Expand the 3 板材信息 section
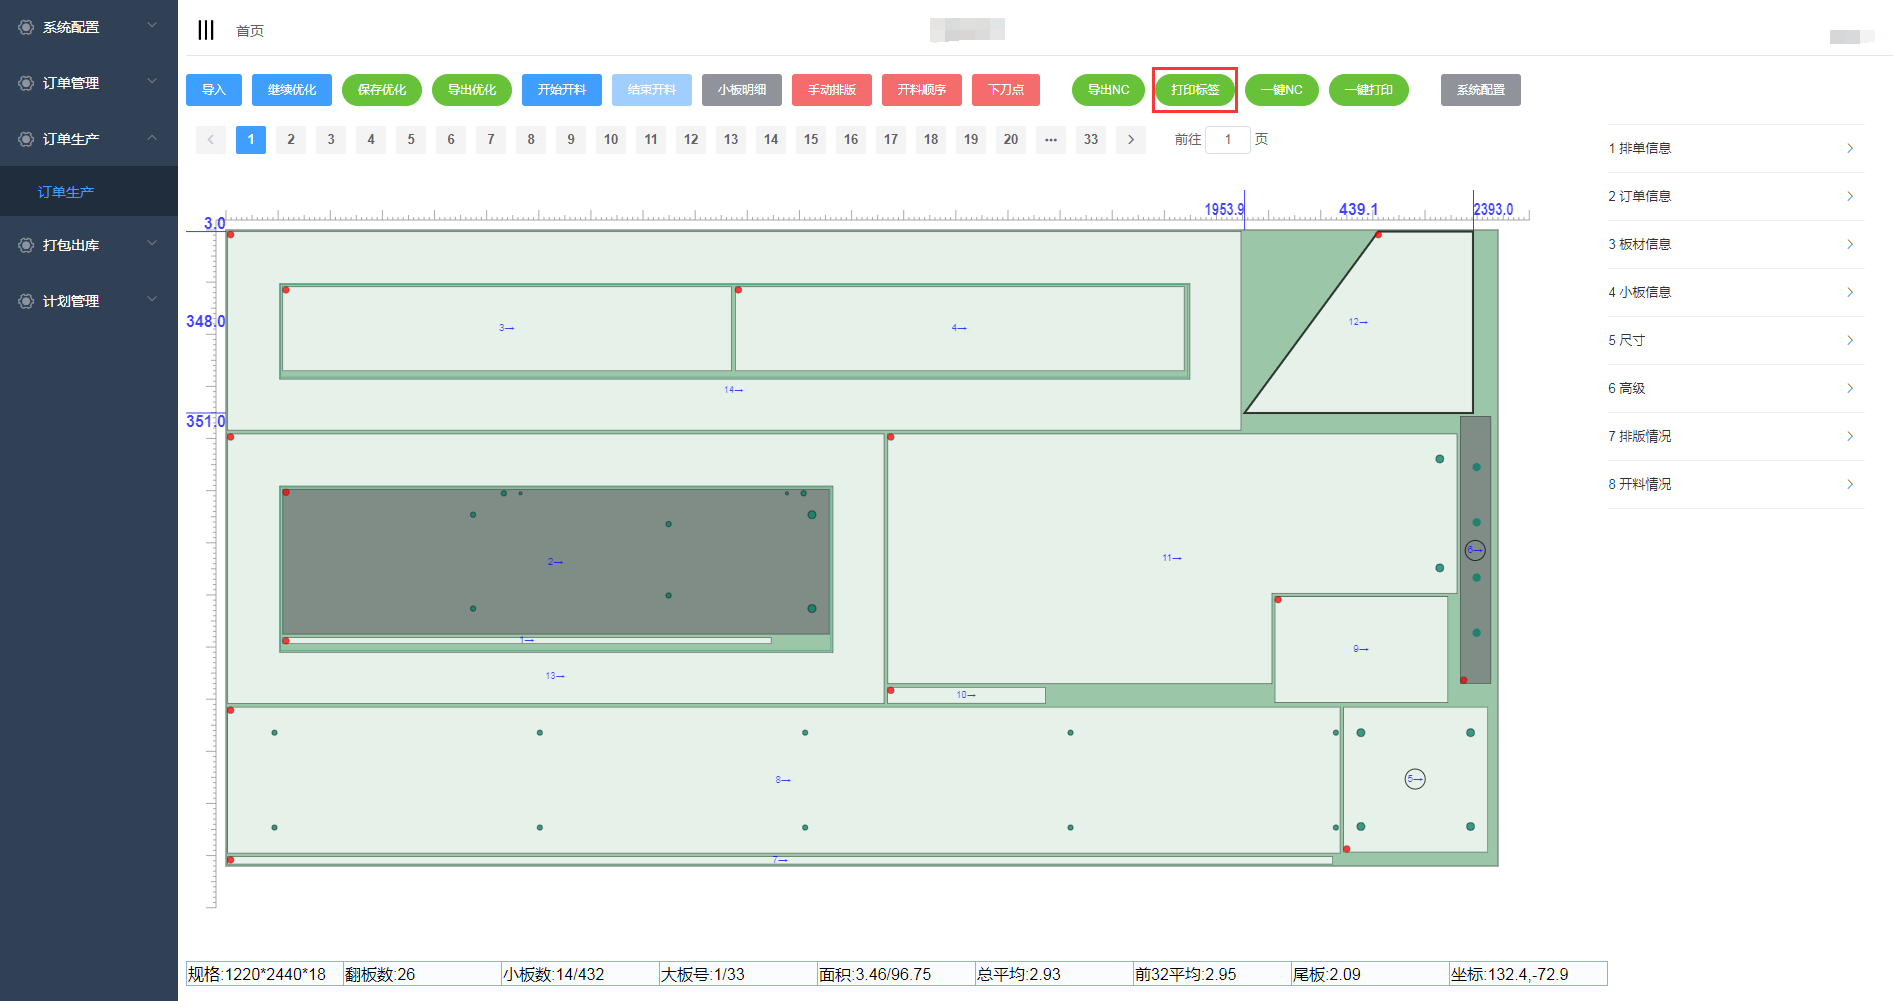Screen dimensions: 1899x1001 (1735, 244)
